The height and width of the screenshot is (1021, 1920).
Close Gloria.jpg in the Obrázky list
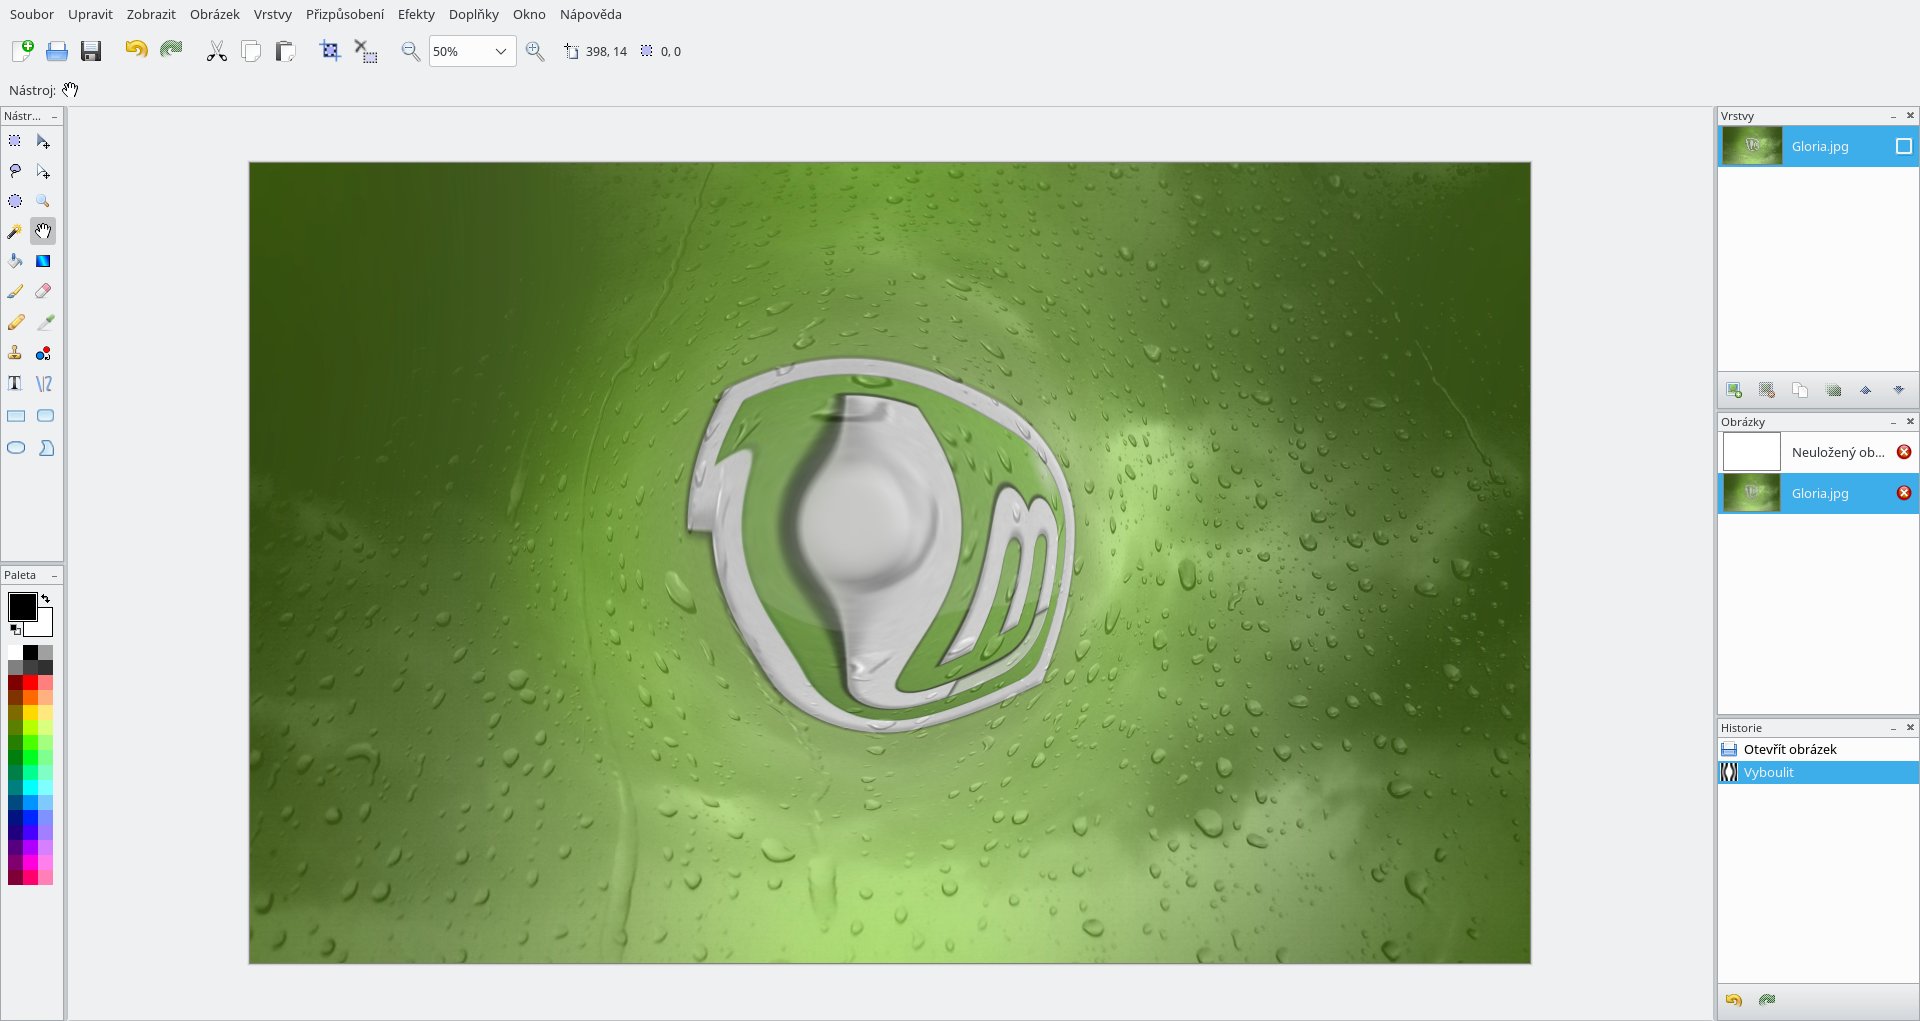point(1904,493)
